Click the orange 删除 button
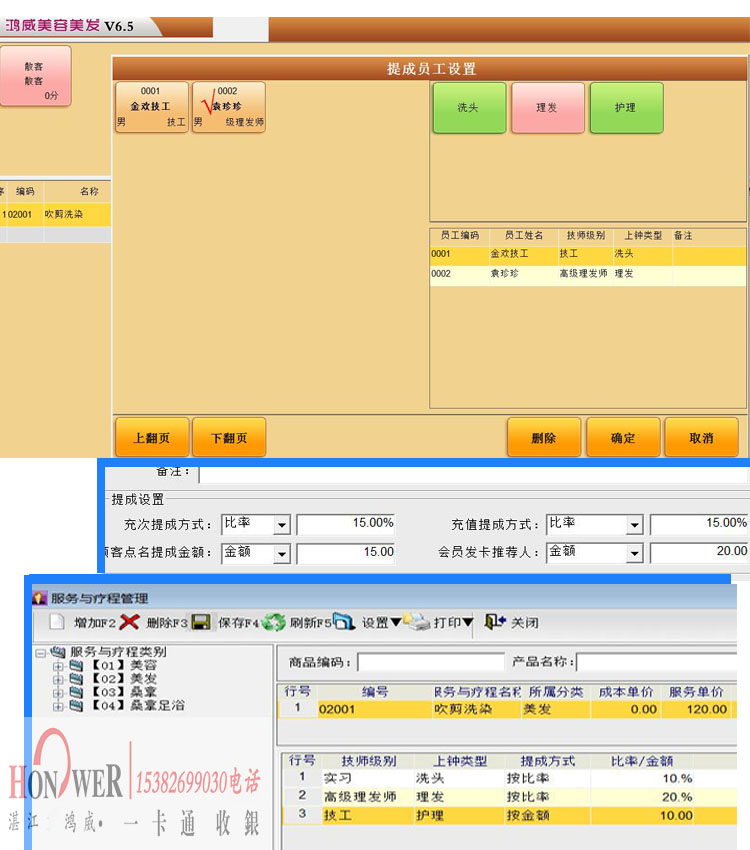The height and width of the screenshot is (850, 750). pyautogui.click(x=544, y=437)
